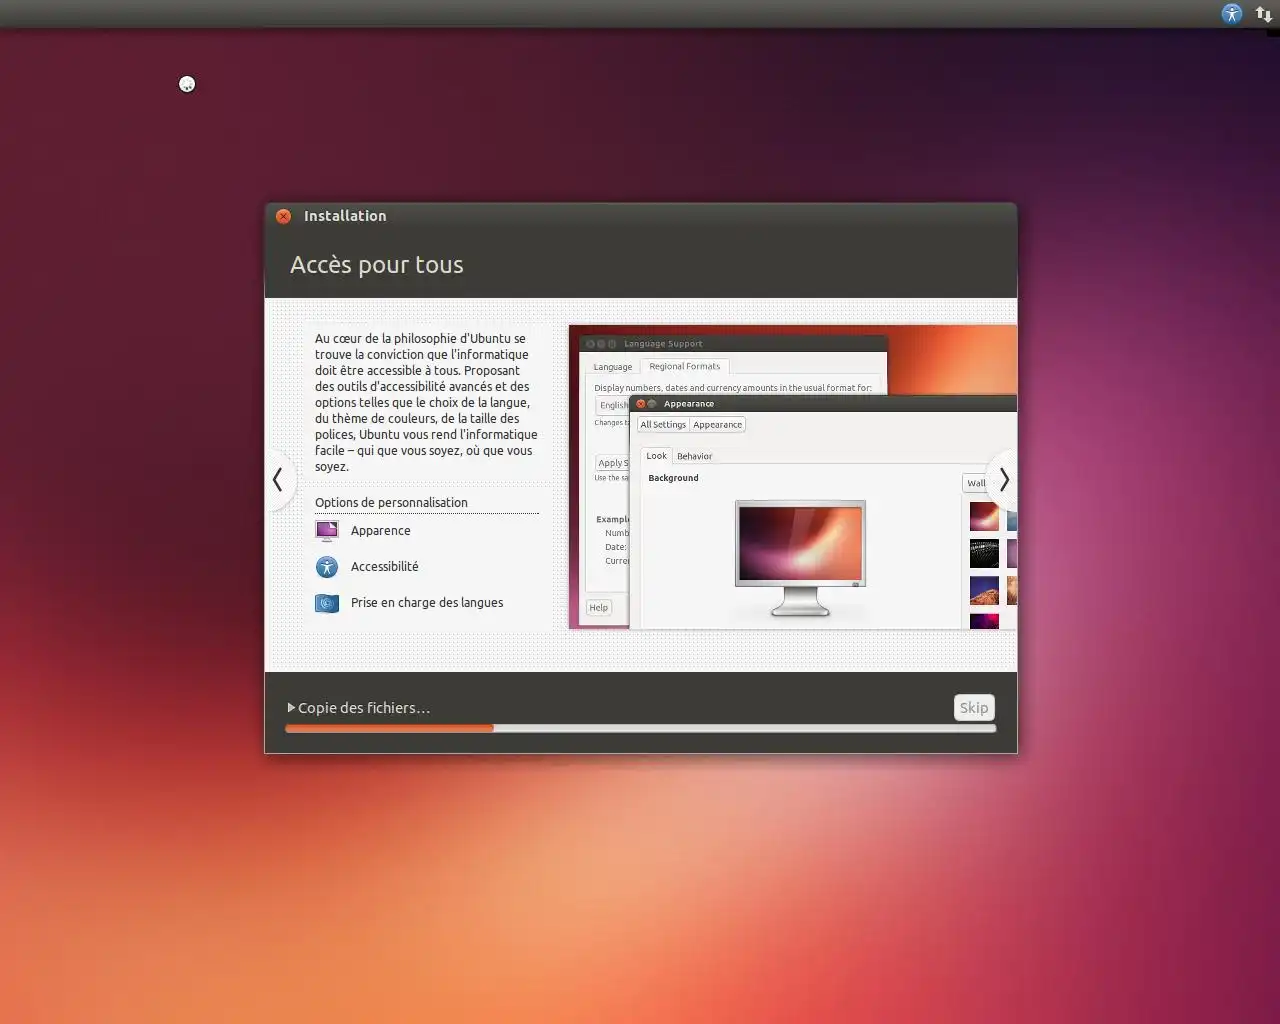Close the Installation window
Viewport: 1280px width, 1024px height.
pyautogui.click(x=283, y=216)
